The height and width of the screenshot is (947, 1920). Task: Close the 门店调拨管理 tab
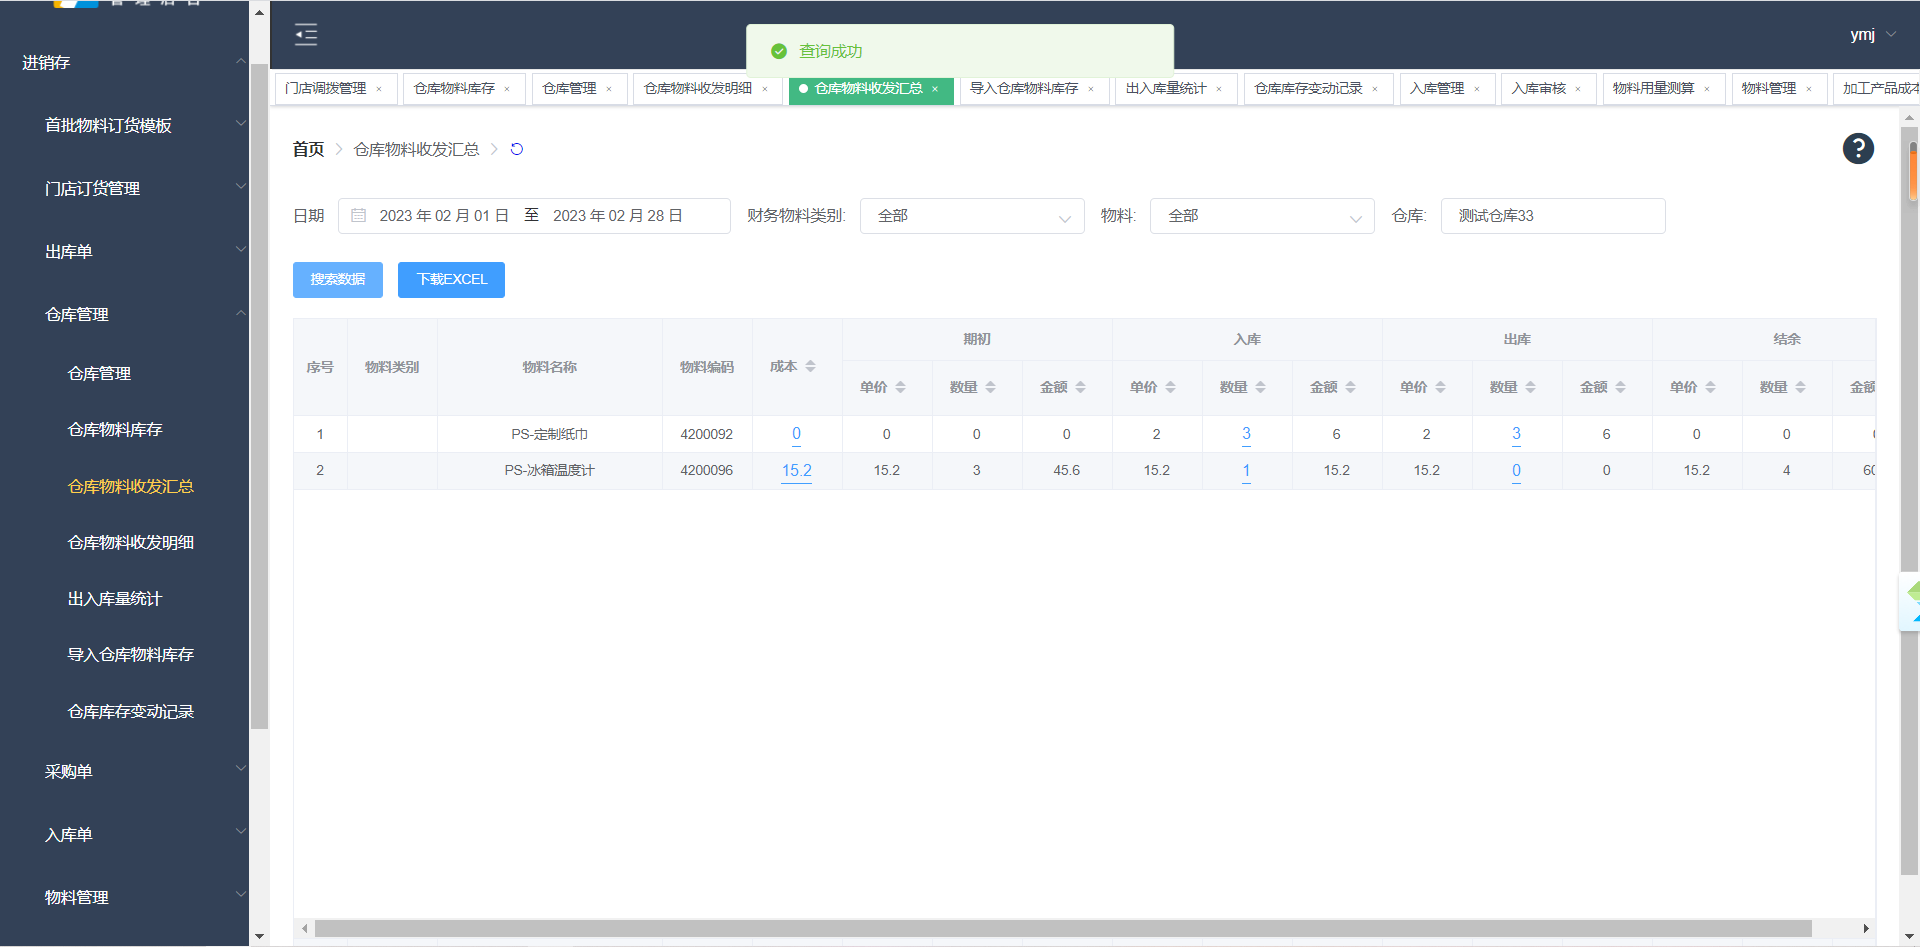pos(379,89)
